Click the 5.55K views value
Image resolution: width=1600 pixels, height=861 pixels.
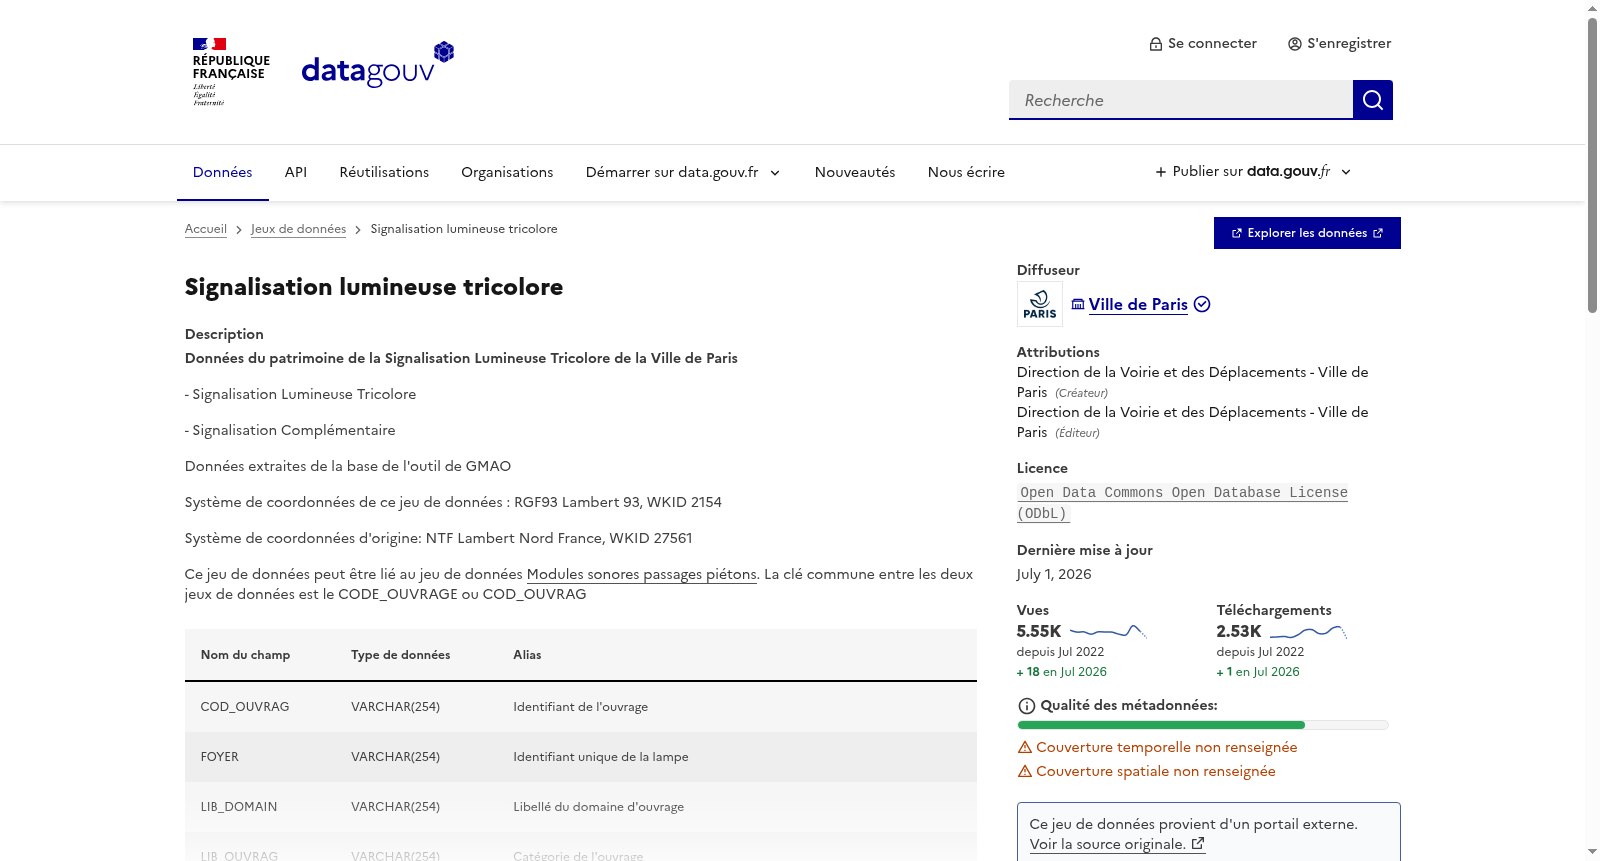[1039, 631]
